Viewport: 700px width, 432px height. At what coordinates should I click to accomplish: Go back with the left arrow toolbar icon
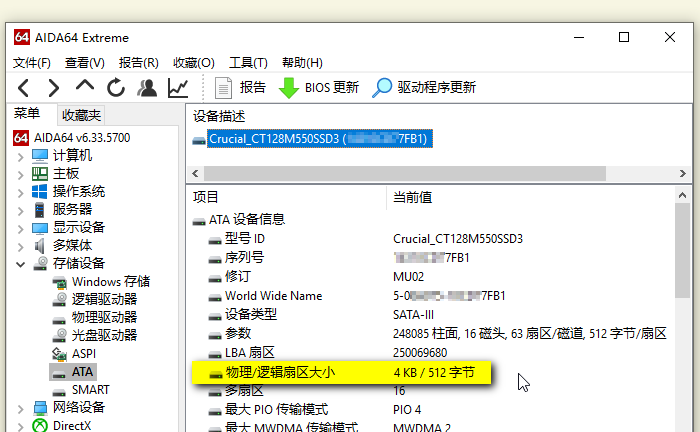point(24,87)
